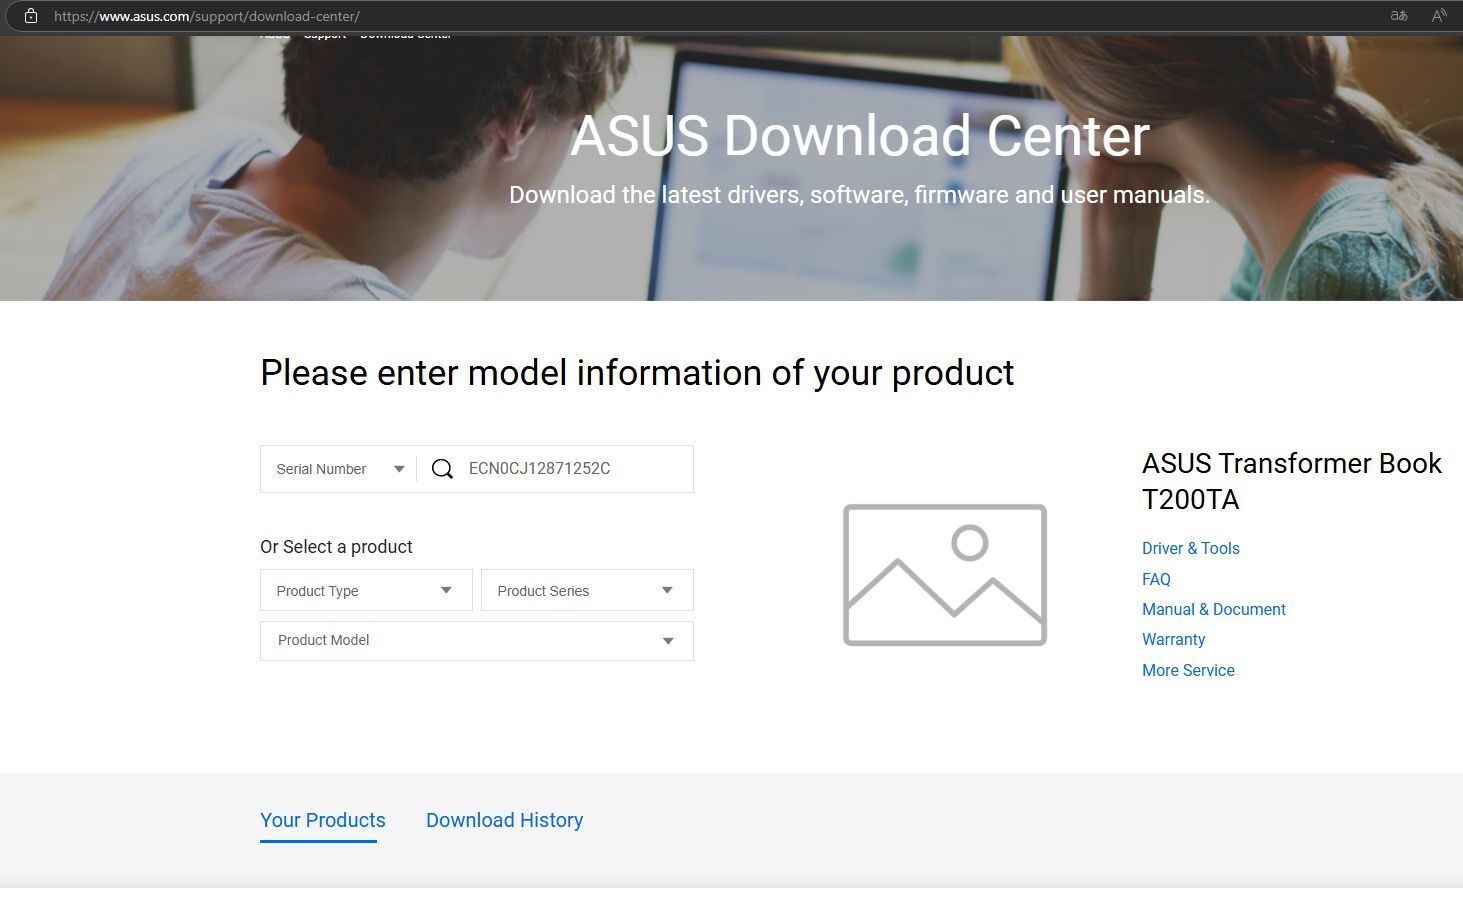Click the site lock icon in address bar
Screen dimensions: 1463x897
click(31, 16)
